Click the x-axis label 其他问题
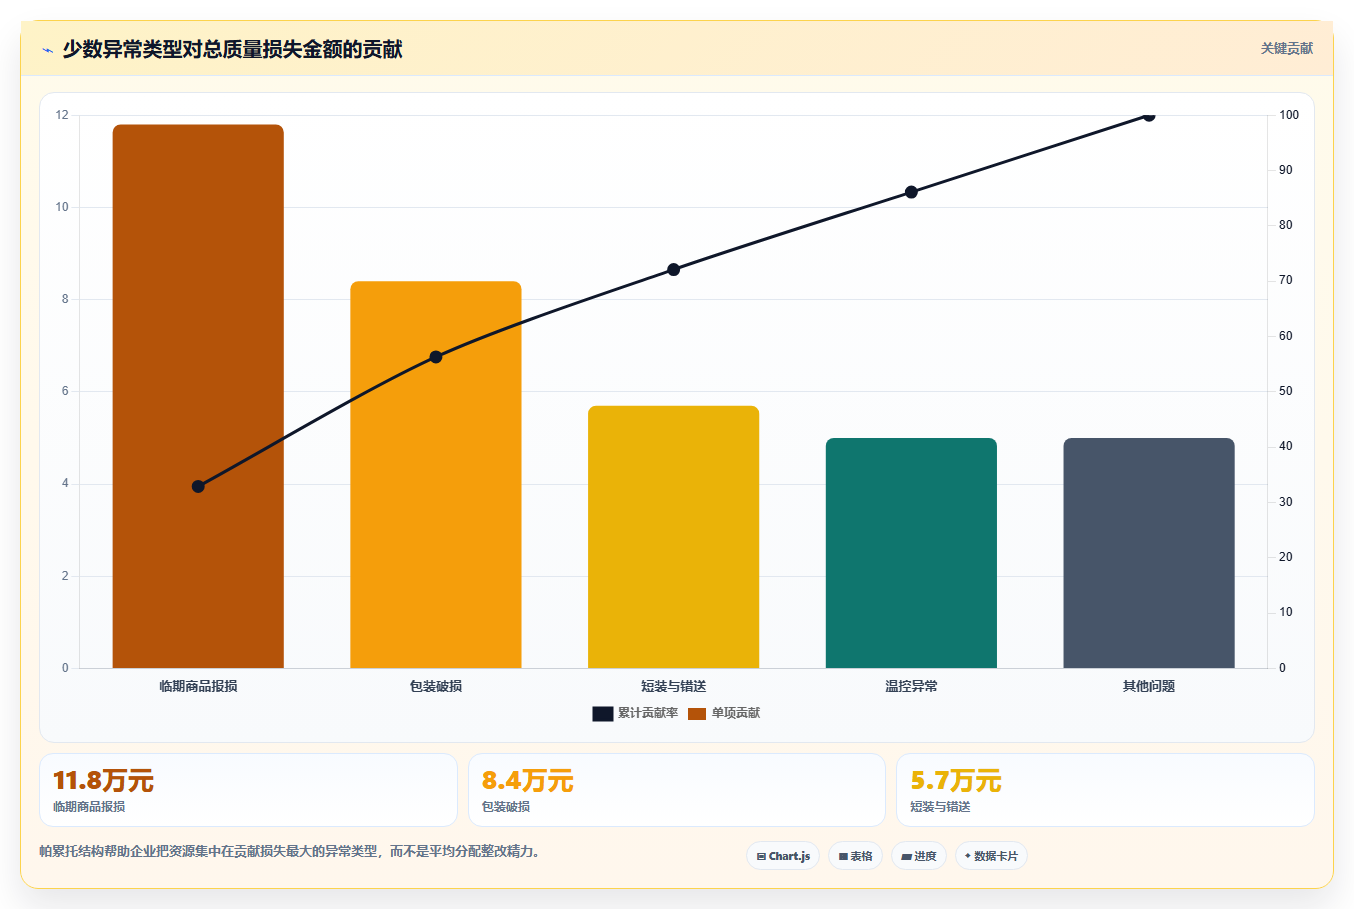This screenshot has width=1354, height=909. click(x=1149, y=686)
